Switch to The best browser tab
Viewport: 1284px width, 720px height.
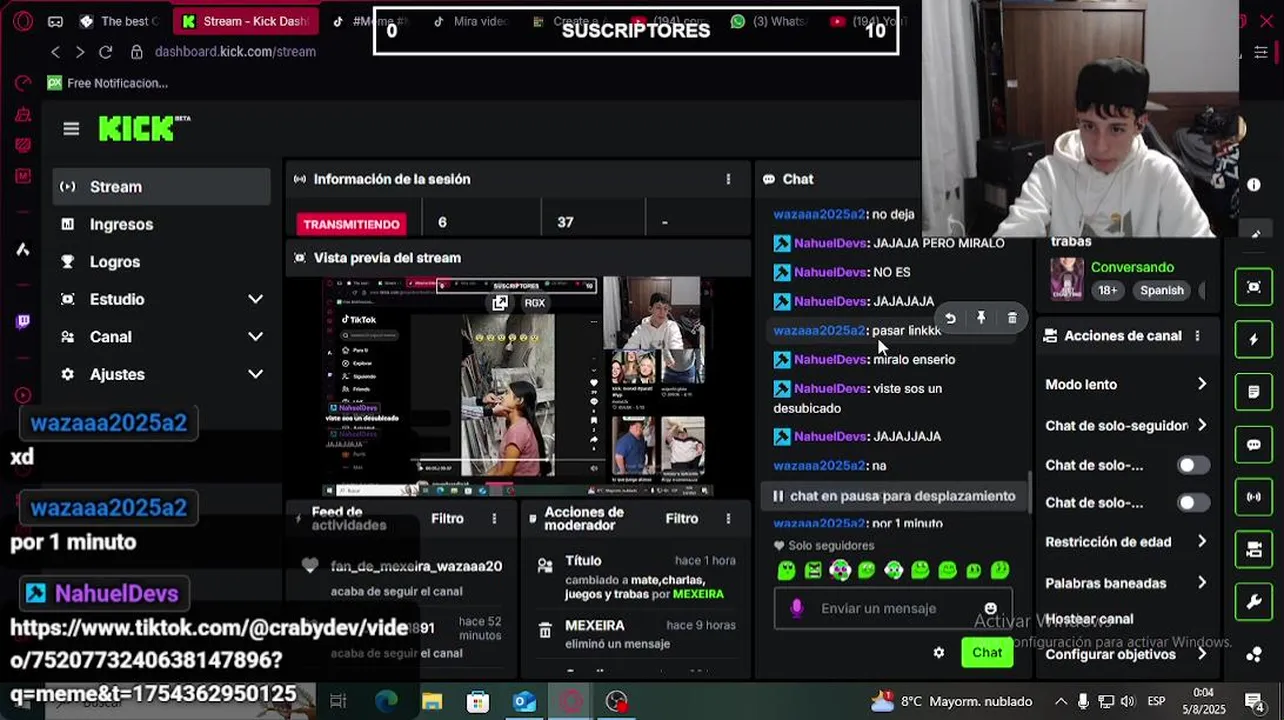click(x=119, y=21)
